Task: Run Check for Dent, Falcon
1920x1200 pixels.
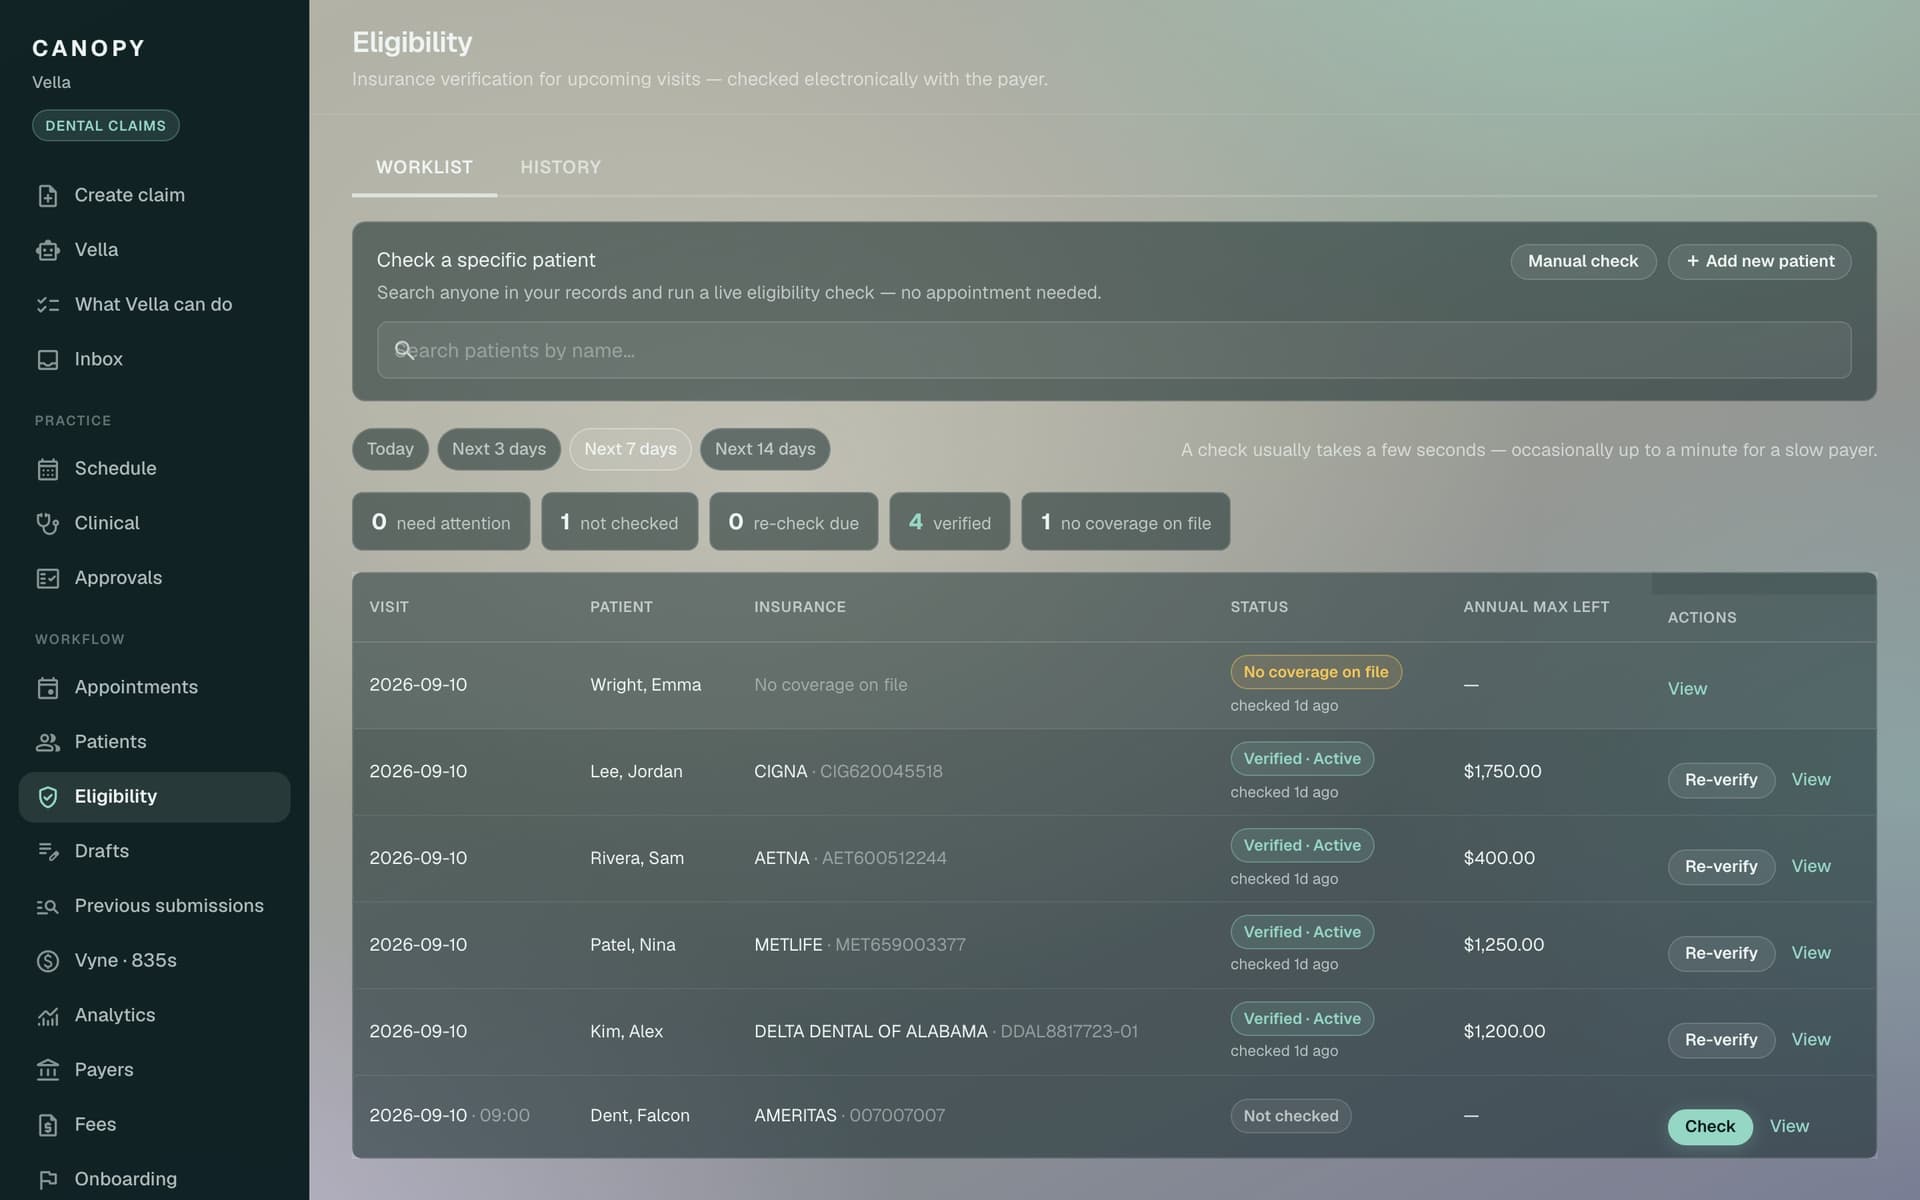Action: coord(1710,1126)
